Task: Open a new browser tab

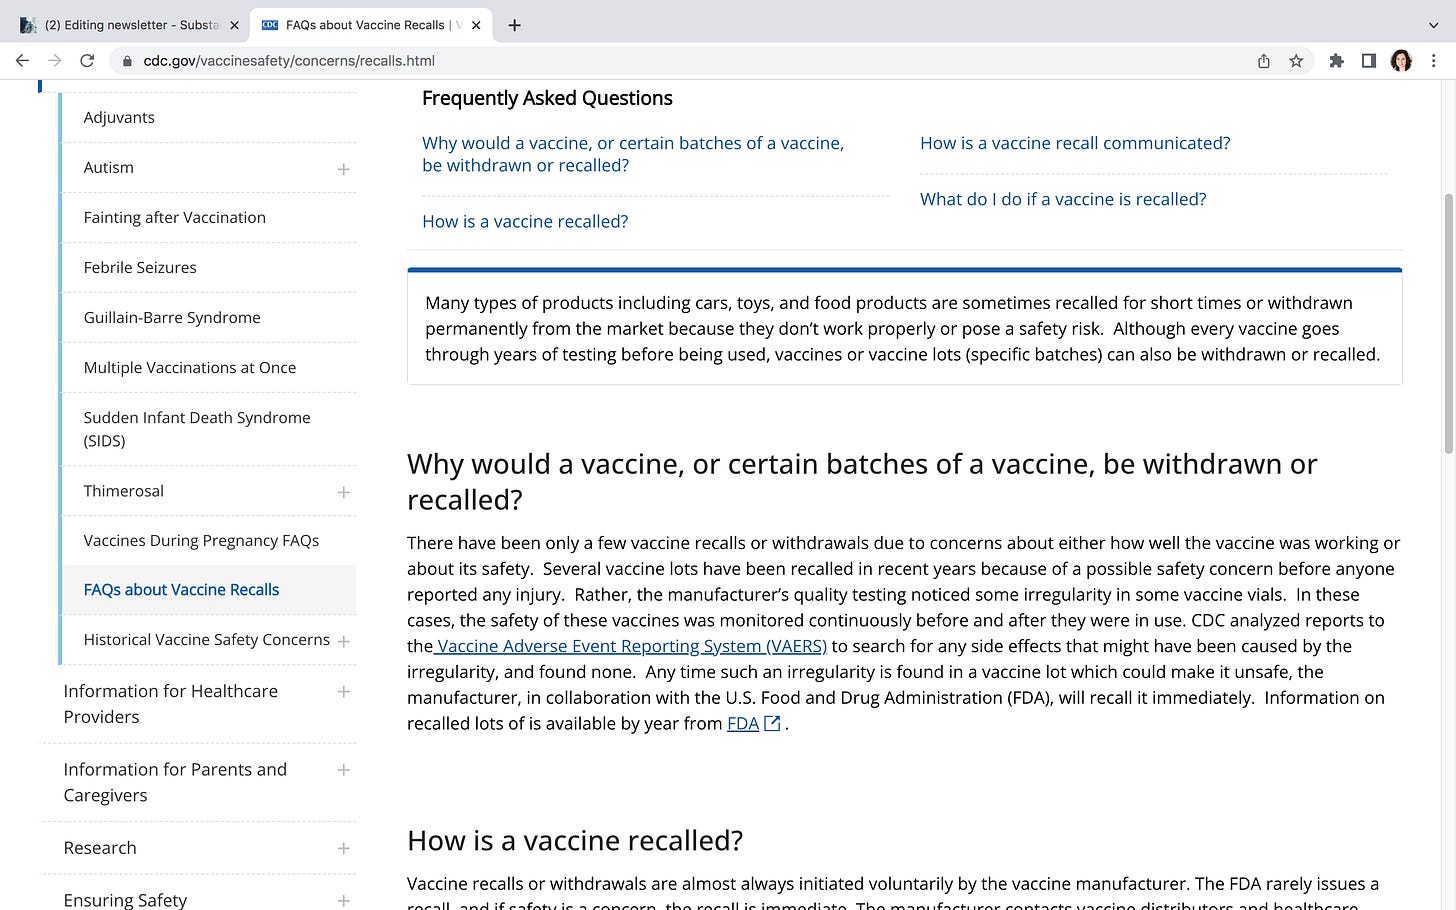Action: (x=514, y=25)
